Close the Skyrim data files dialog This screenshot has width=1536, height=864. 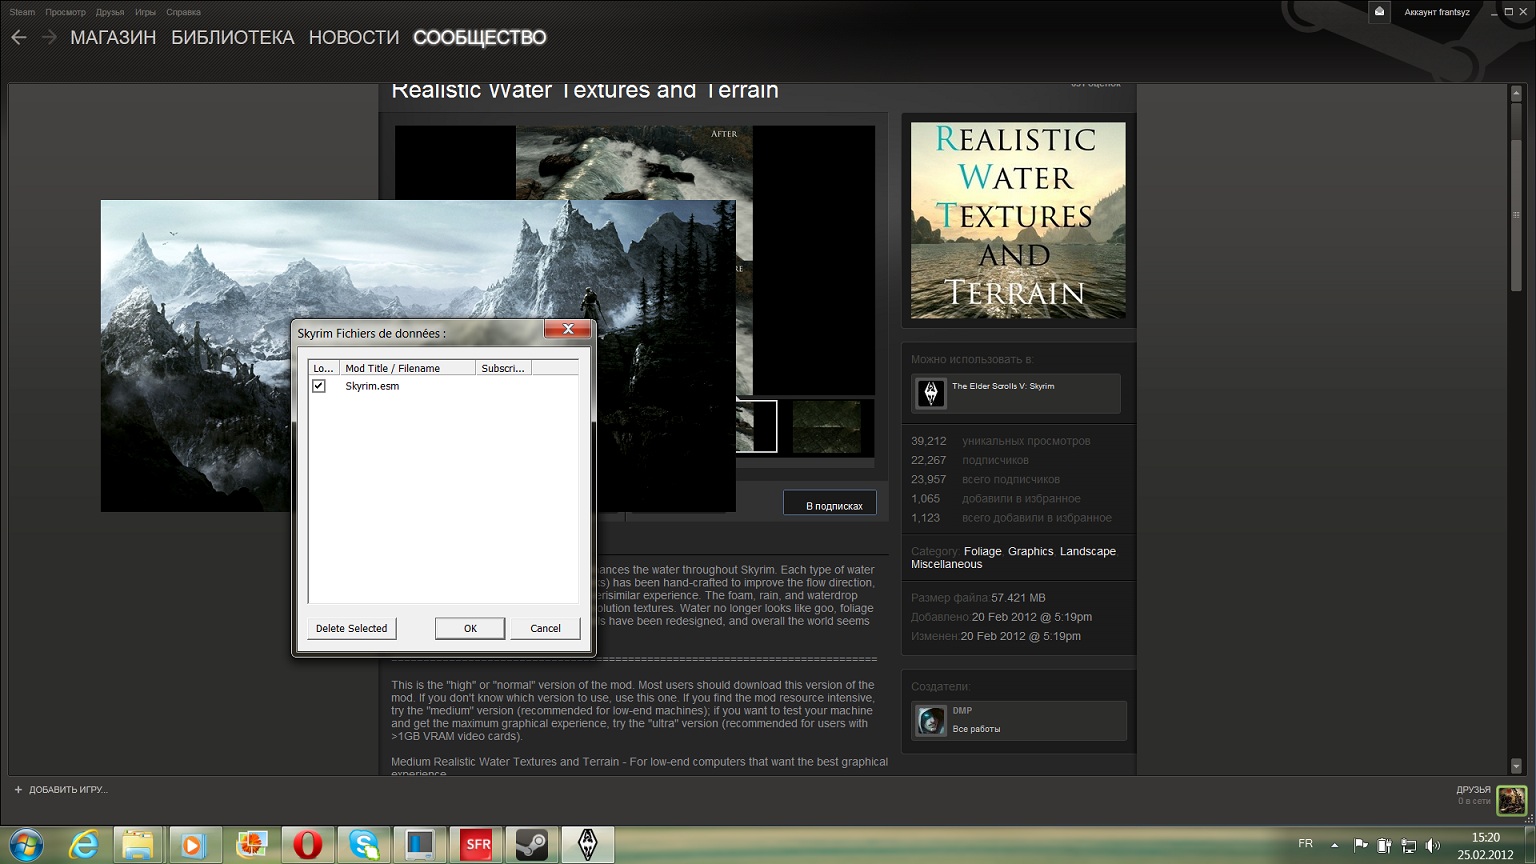pyautogui.click(x=567, y=329)
